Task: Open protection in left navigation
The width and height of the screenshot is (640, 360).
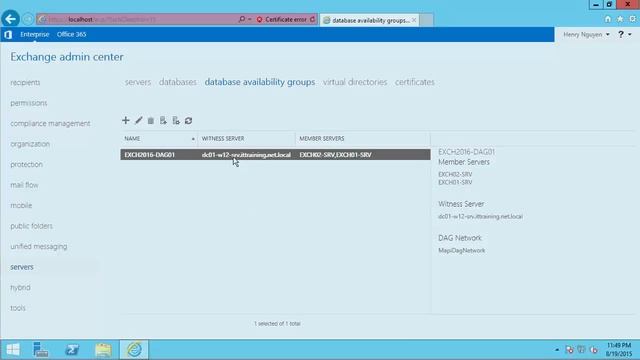Action: pos(27,164)
